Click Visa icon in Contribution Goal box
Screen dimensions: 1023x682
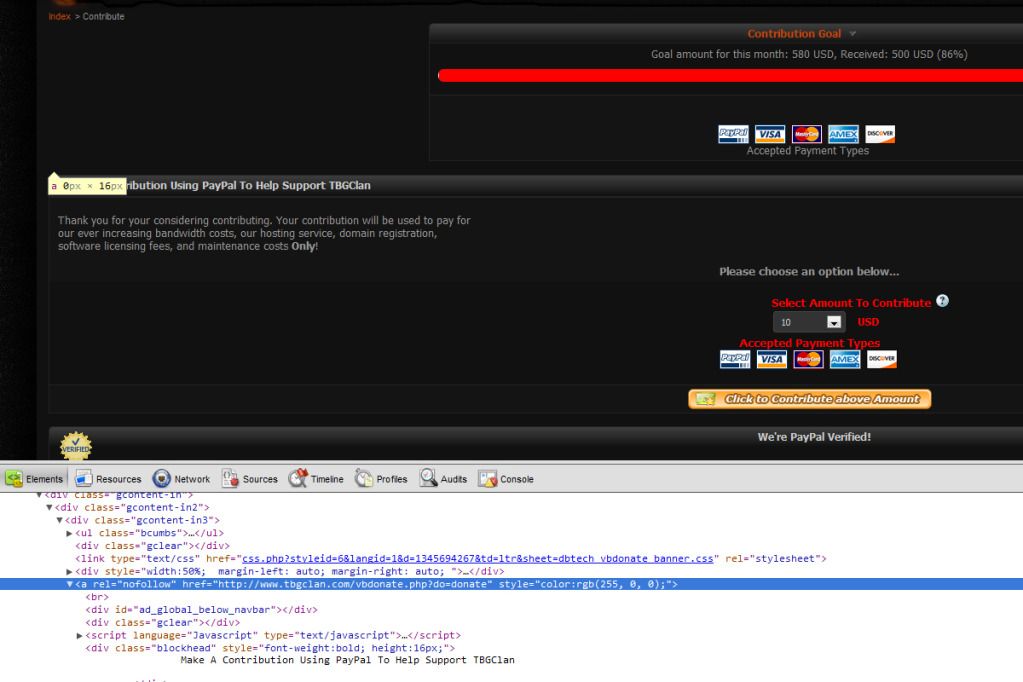(770, 134)
